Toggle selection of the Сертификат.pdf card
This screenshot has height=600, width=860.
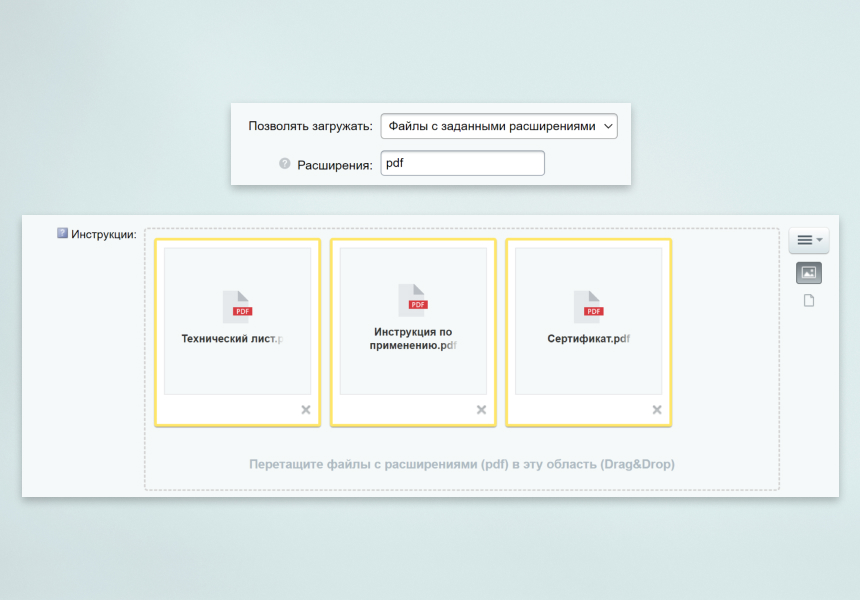[x=588, y=330]
